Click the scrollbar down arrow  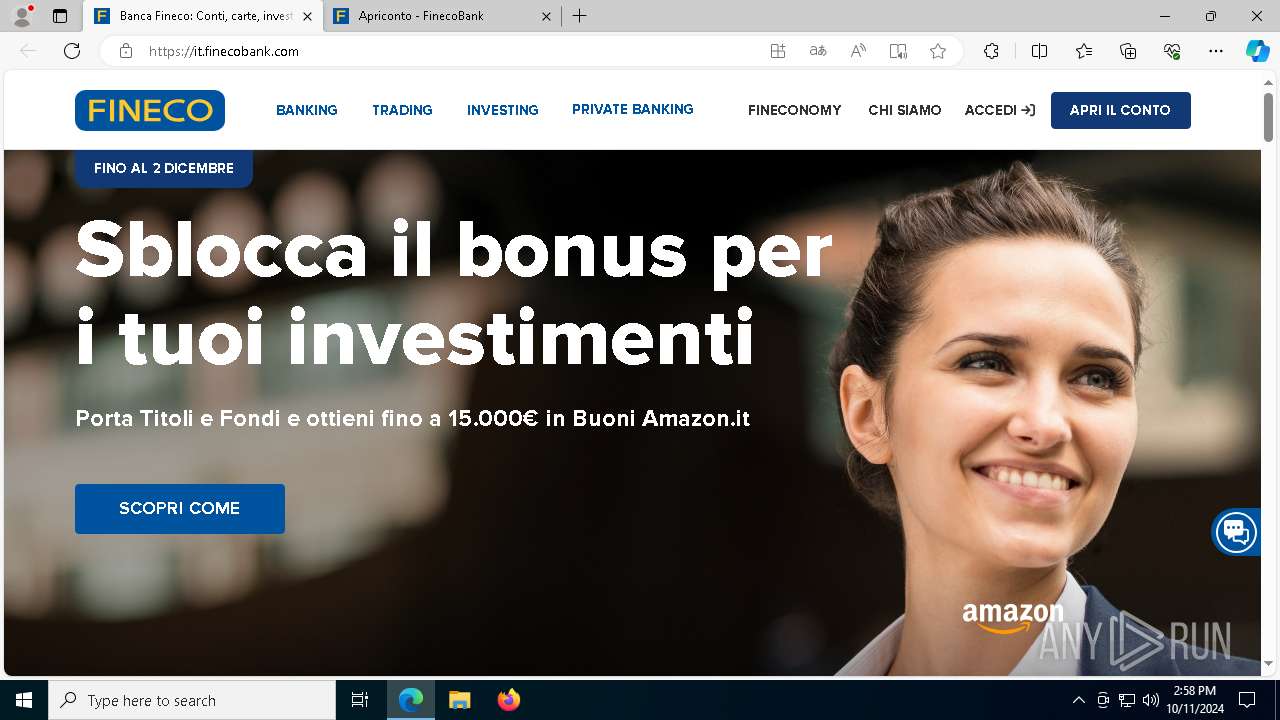tap(1268, 663)
